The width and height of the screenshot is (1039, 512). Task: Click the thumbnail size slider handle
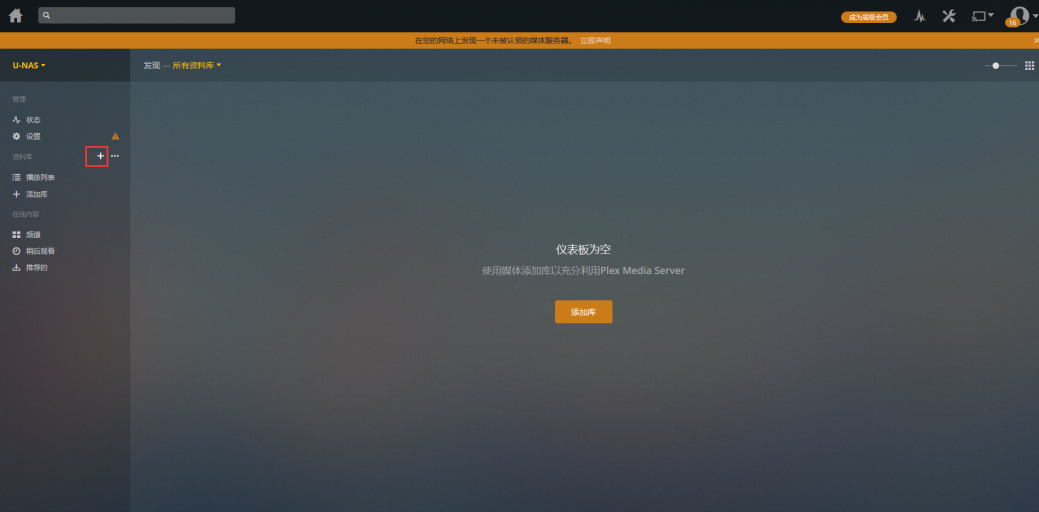pos(996,65)
